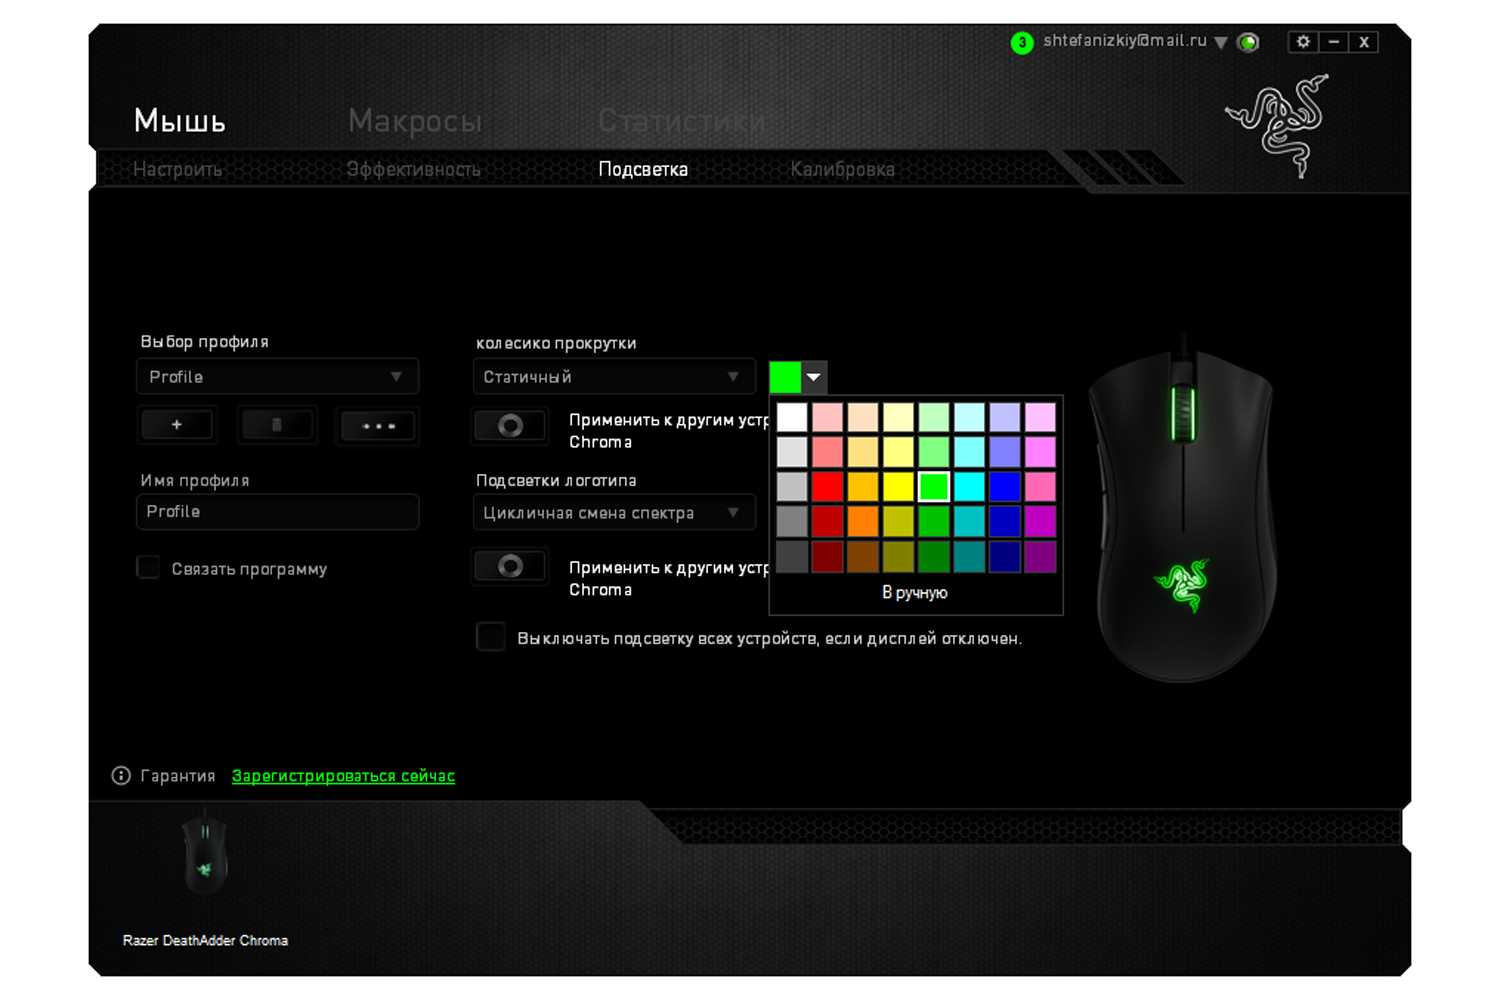This screenshot has width=1500, height=1000.
Task: Open the Подсветка sub-tab
Action: [x=643, y=169]
